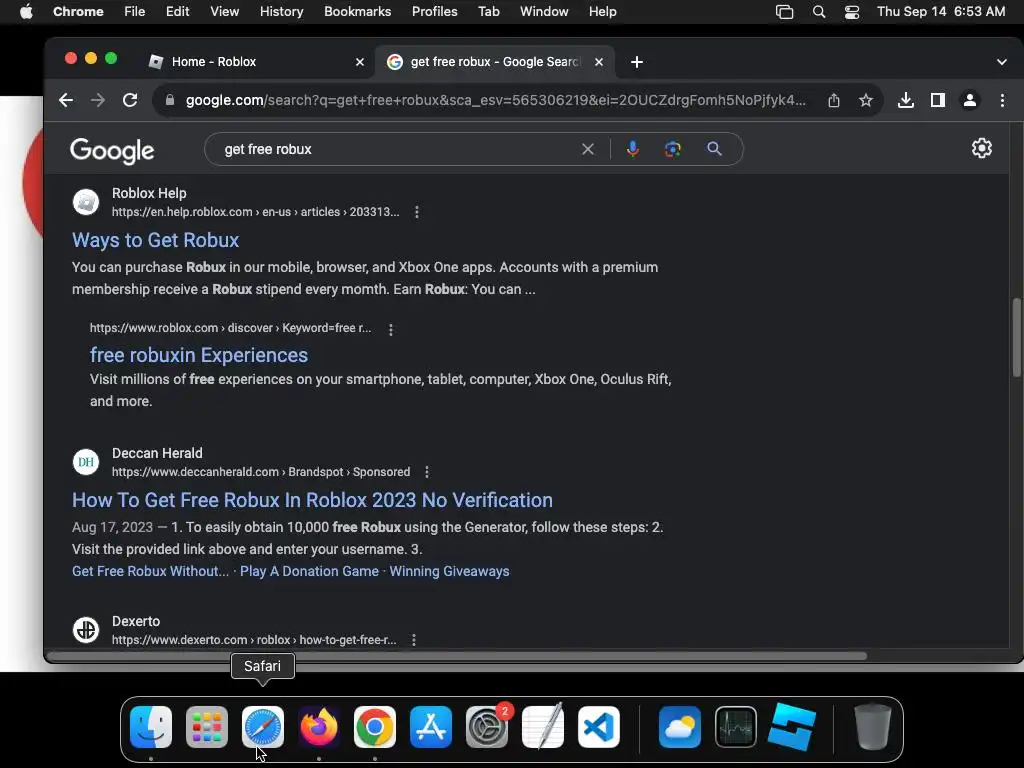
Task: Click the forward navigation arrow
Action: (98, 100)
